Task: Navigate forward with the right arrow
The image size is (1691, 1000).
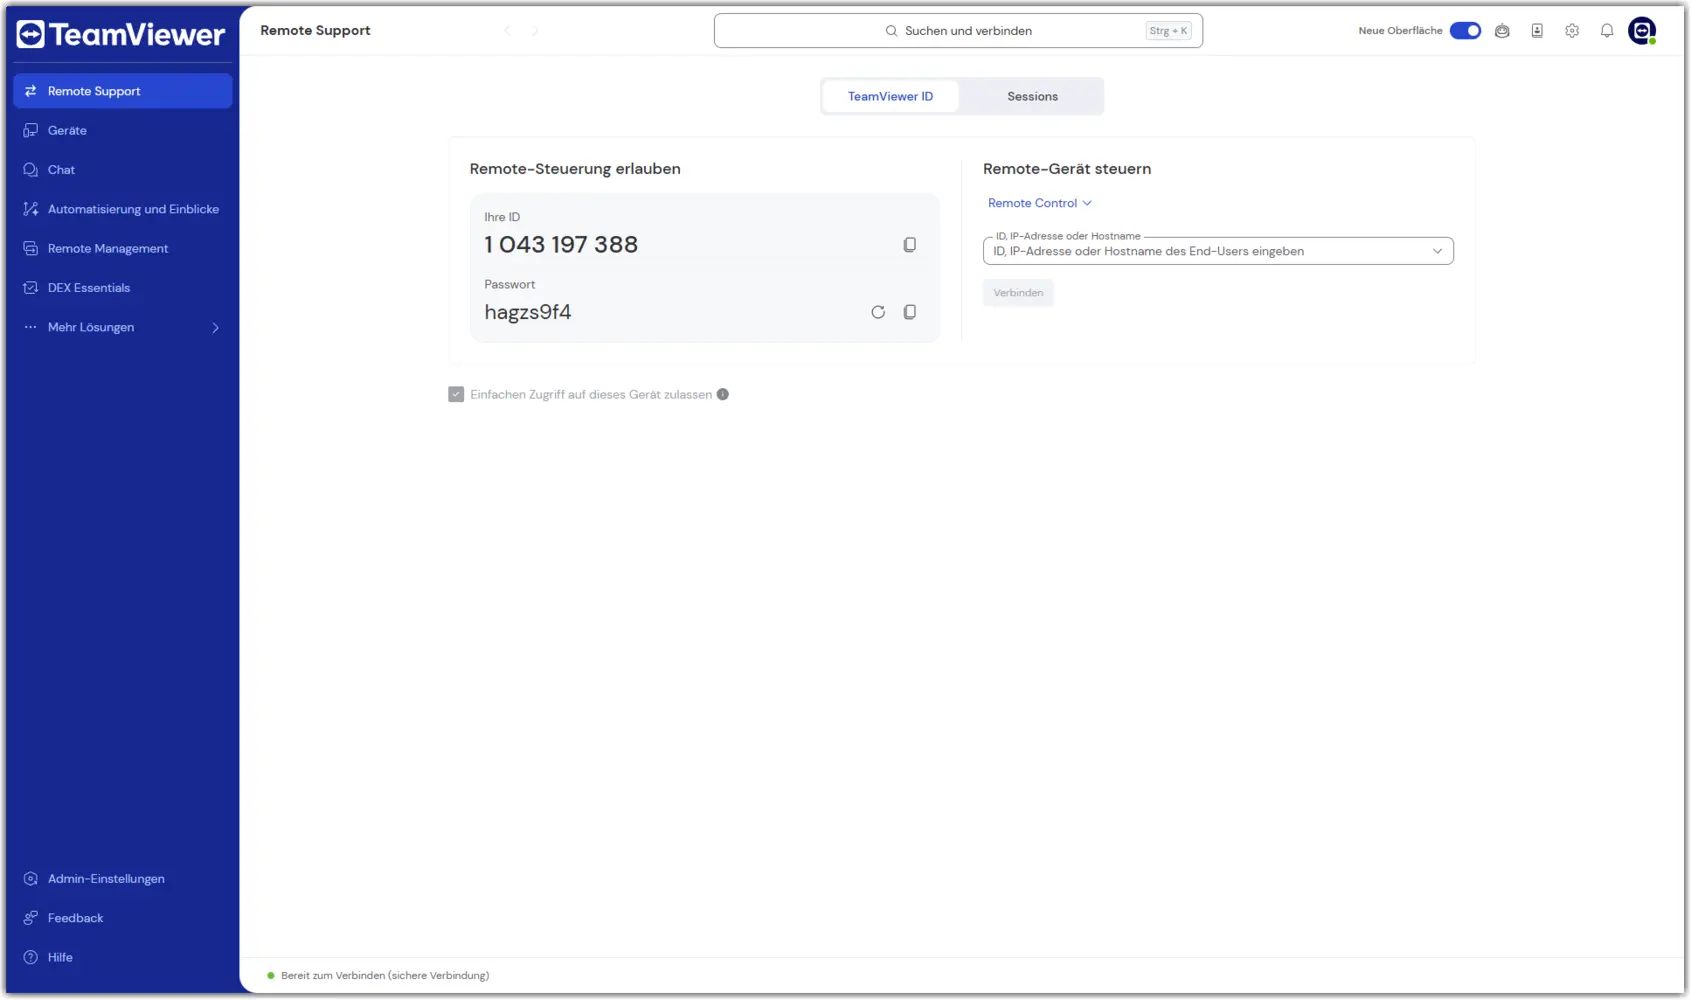Action: [x=535, y=31]
